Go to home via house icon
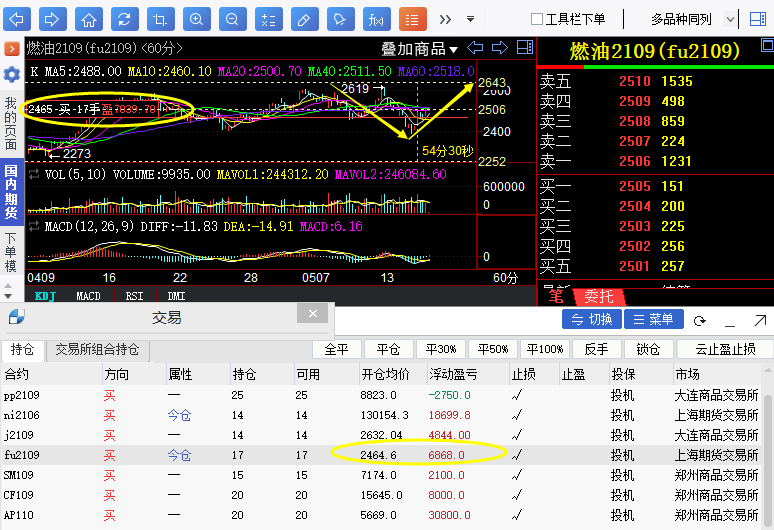The image size is (774, 530). tap(89, 20)
